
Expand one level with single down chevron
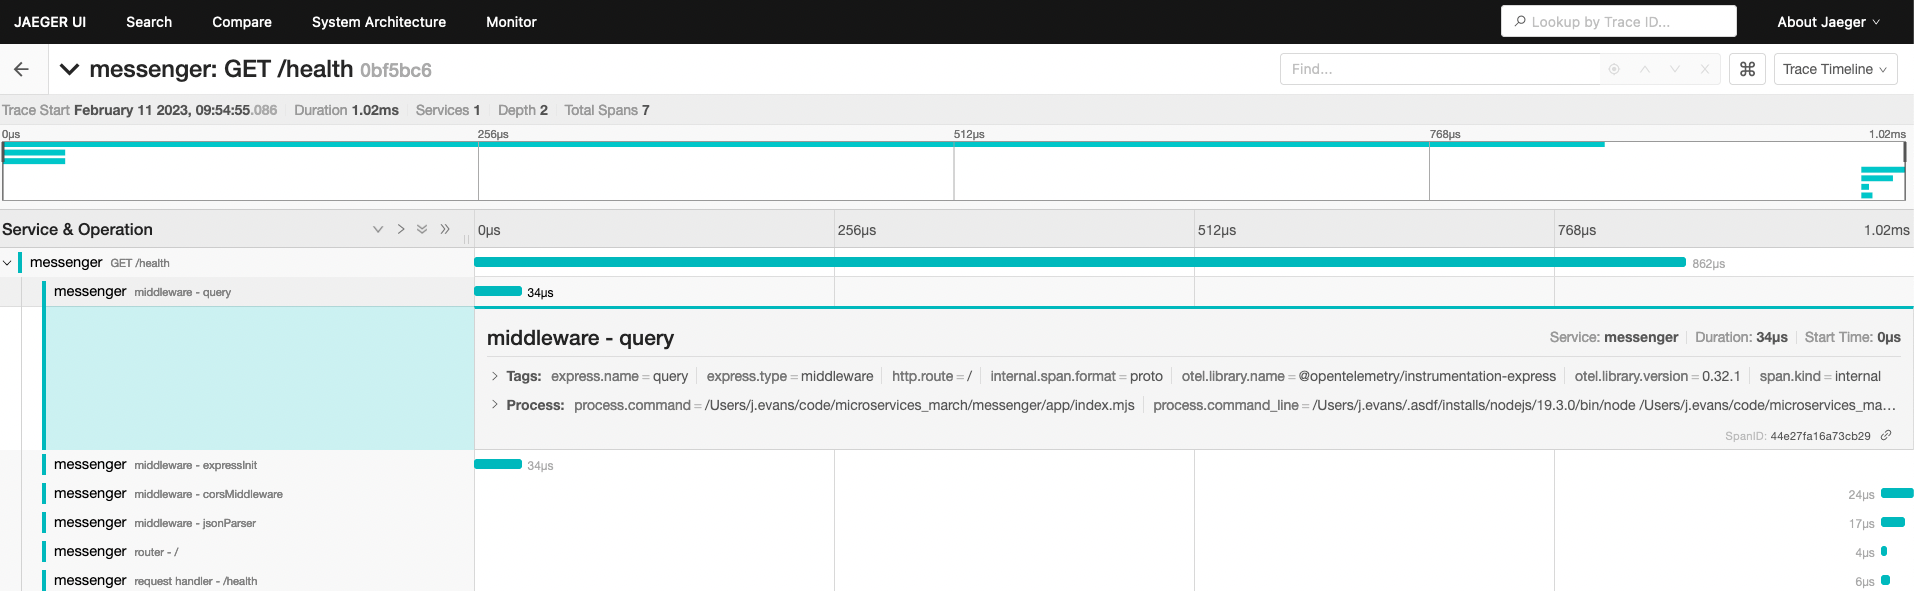pos(378,229)
